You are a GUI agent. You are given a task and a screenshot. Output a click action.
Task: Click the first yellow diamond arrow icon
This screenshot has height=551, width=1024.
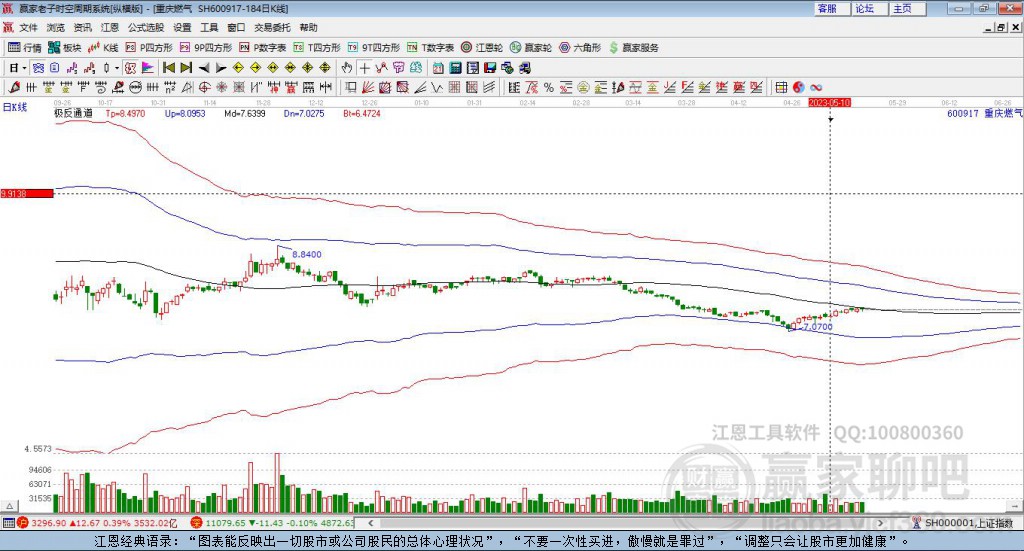238,68
